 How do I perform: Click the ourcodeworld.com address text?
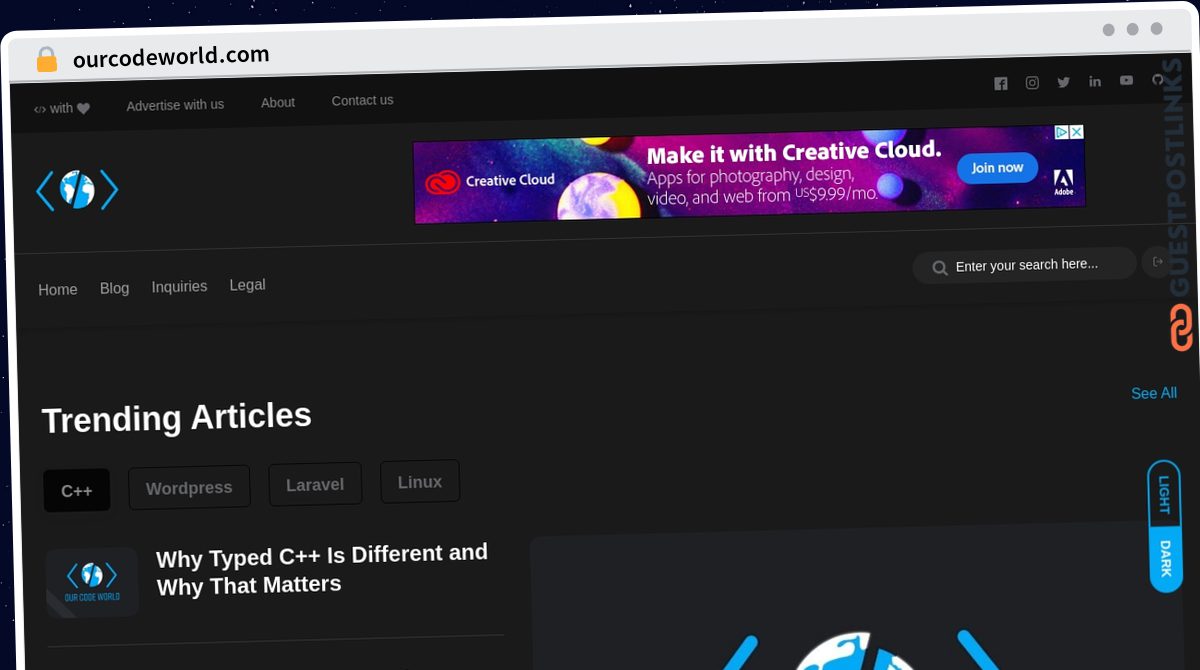pyautogui.click(x=171, y=56)
